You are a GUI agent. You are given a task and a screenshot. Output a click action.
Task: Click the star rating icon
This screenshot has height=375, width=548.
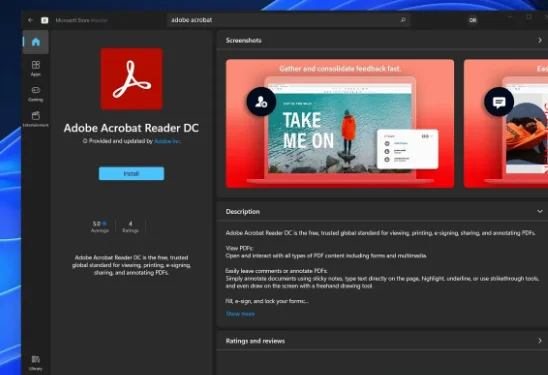click(x=104, y=224)
